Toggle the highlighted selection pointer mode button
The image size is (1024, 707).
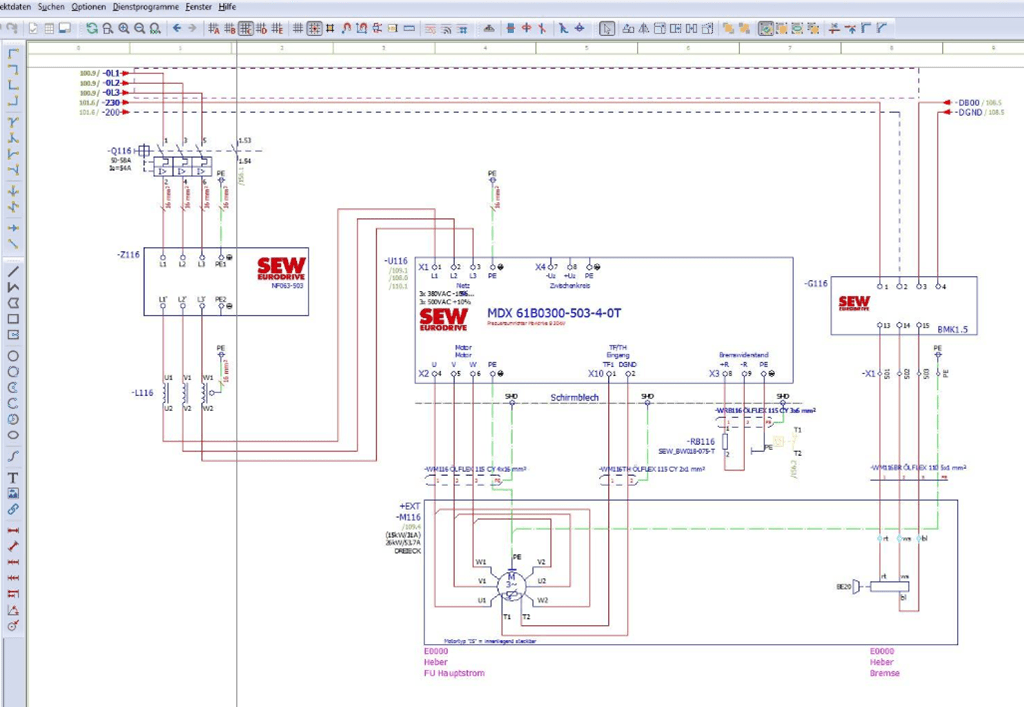[606, 28]
